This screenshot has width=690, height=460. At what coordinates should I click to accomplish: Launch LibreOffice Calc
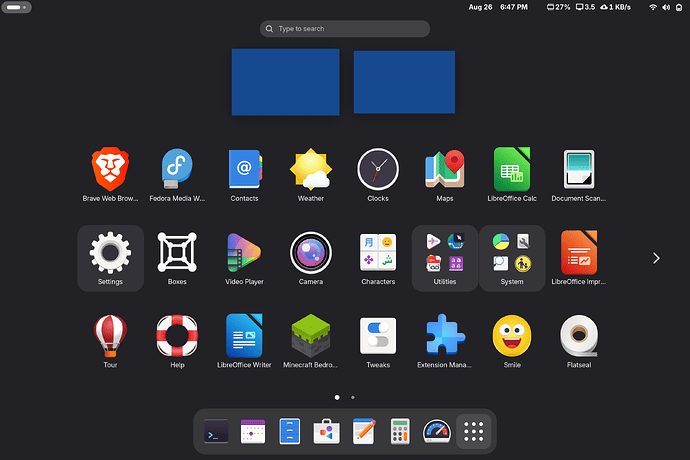pos(512,175)
